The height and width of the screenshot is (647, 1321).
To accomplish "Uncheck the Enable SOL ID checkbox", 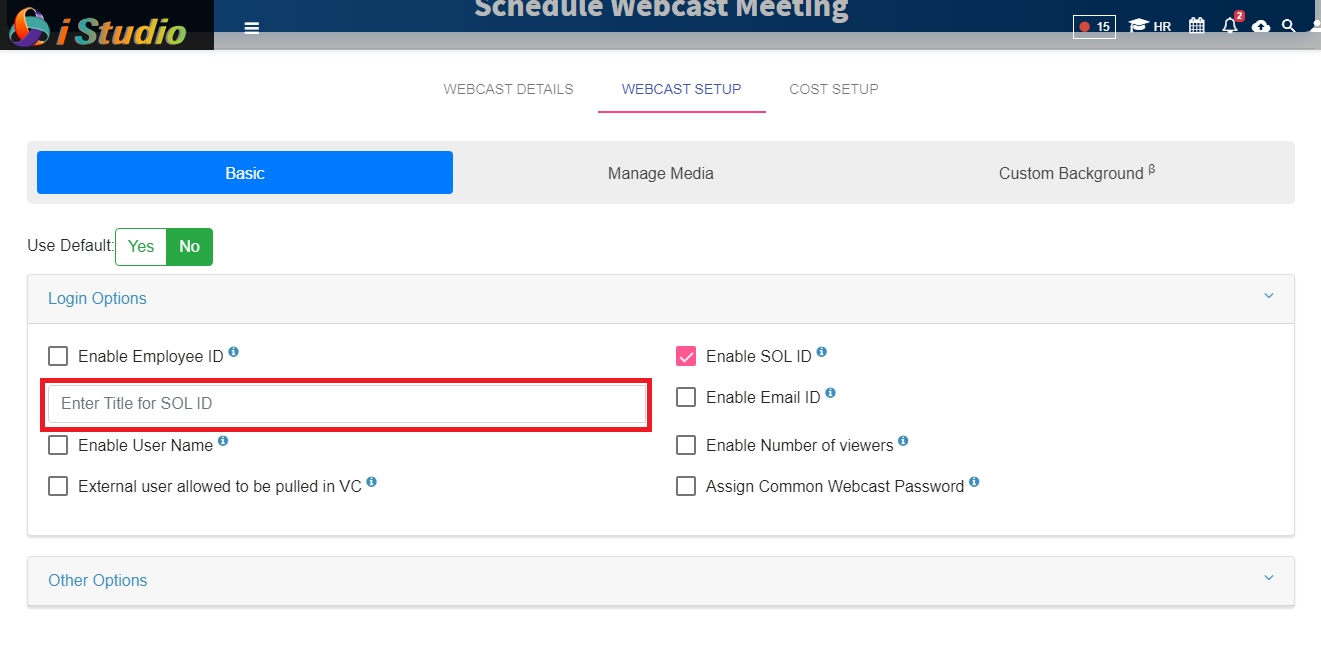I will click(686, 356).
